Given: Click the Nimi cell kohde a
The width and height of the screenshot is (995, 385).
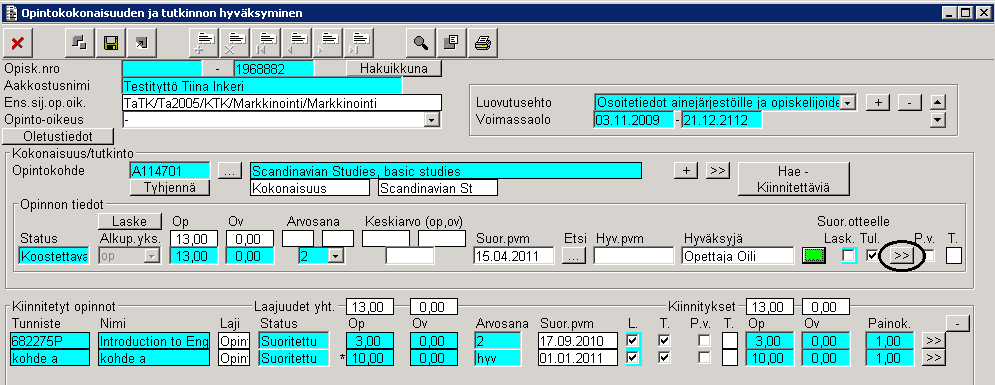Looking at the screenshot, I should 154,358.
